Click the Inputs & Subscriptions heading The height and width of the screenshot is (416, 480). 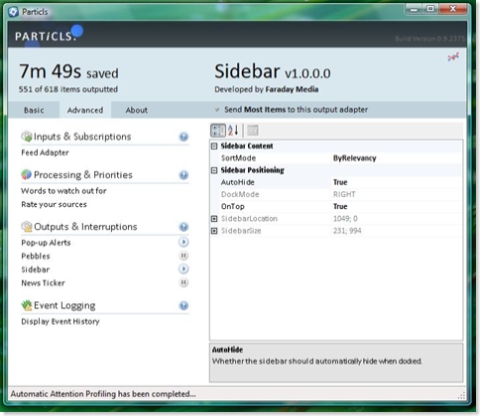82,137
